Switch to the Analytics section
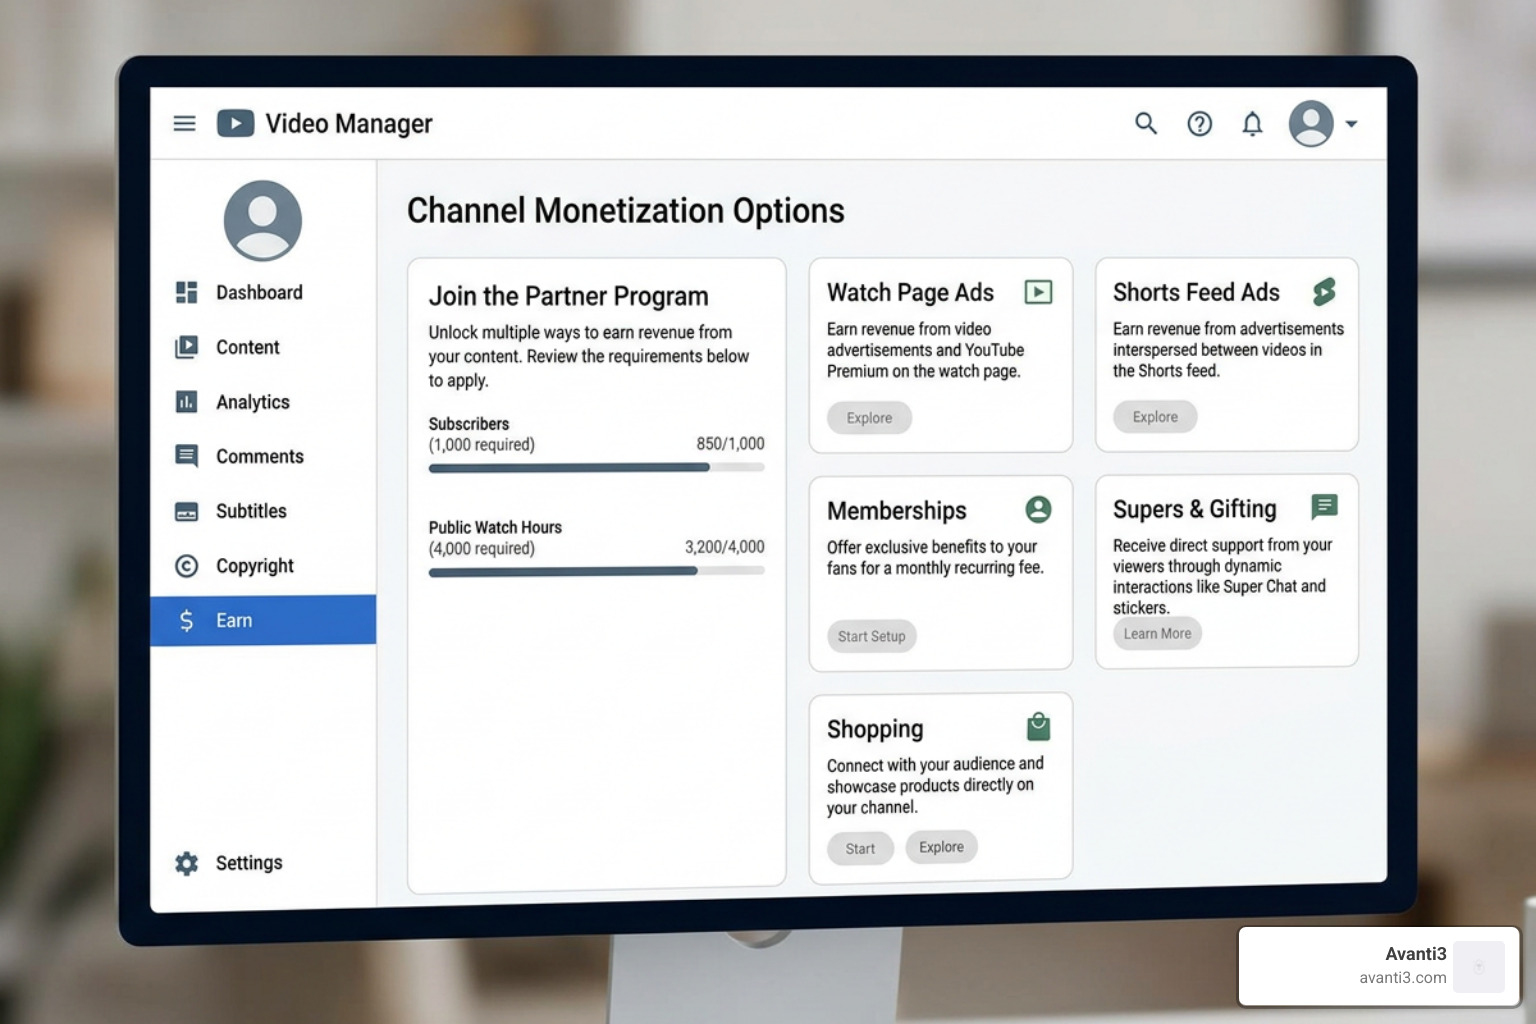The width and height of the screenshot is (1536, 1024). [x=253, y=402]
